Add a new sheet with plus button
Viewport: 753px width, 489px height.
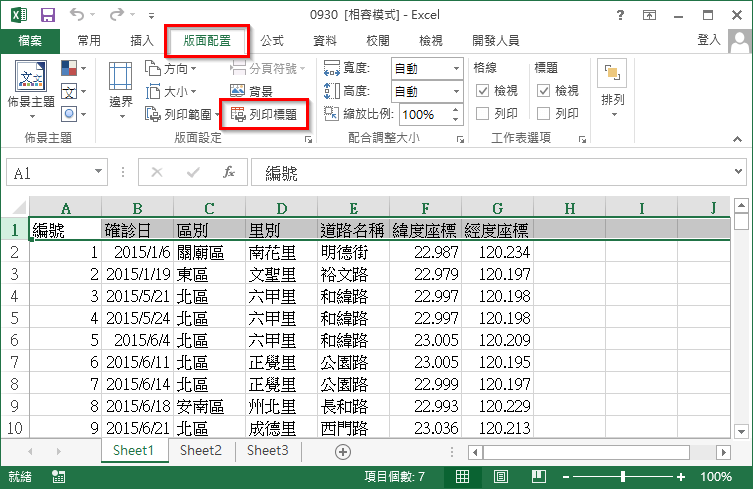coord(343,452)
